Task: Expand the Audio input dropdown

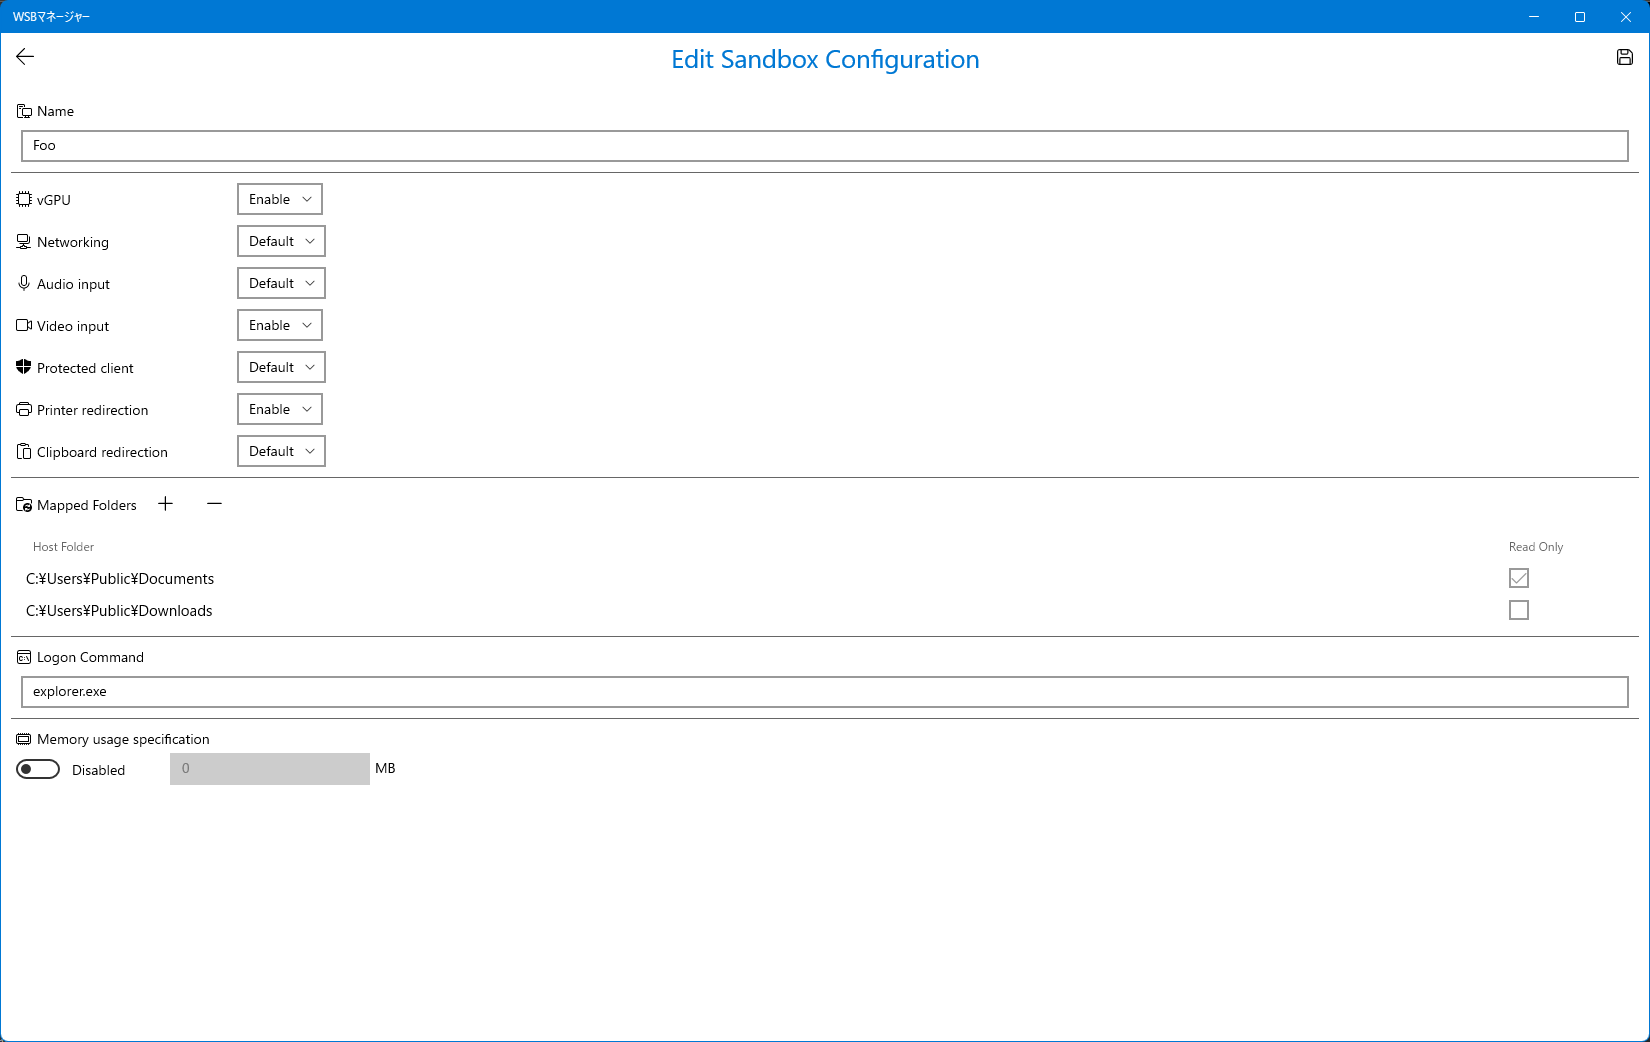Action: 281,283
